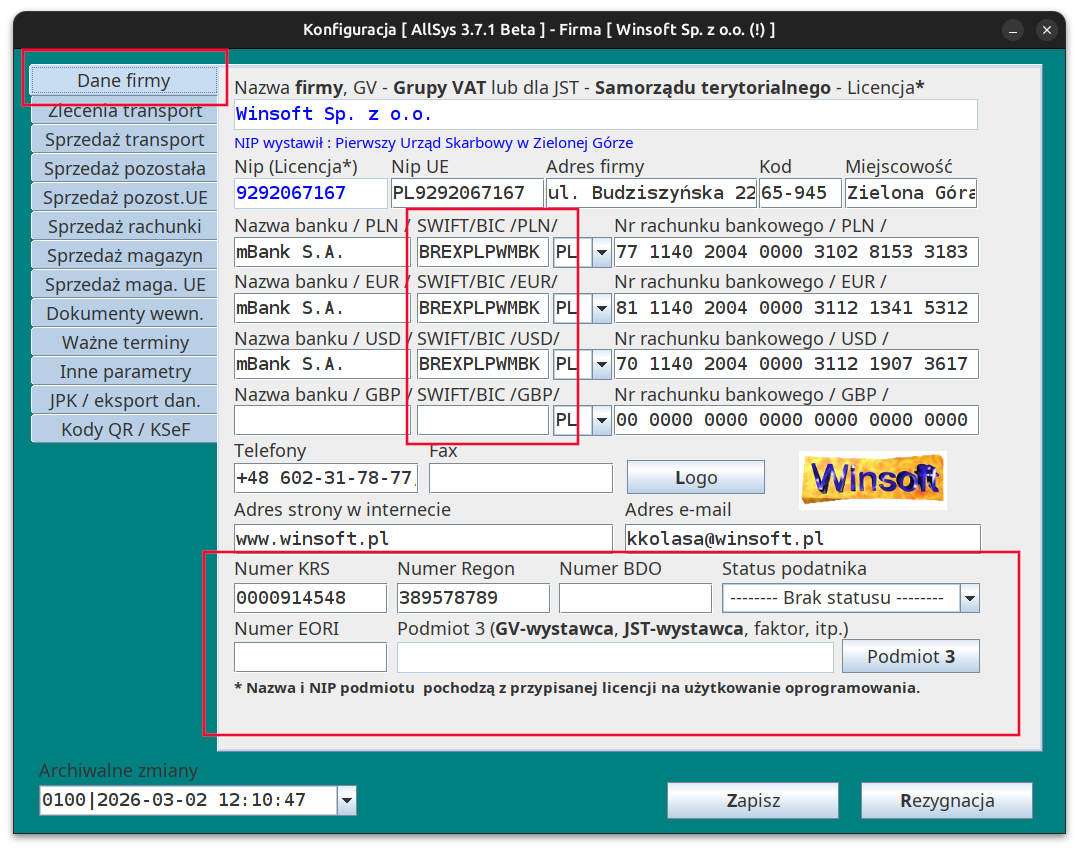Switch to the Inne parametry tab

124,372
